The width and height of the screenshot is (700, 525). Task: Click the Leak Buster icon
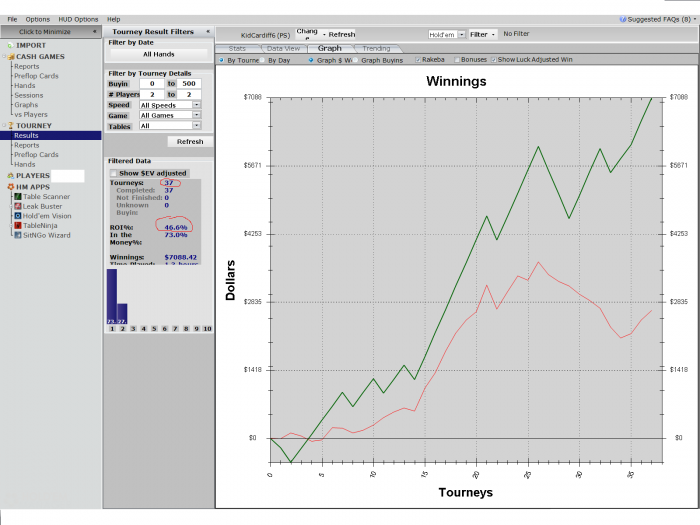click(x=18, y=206)
